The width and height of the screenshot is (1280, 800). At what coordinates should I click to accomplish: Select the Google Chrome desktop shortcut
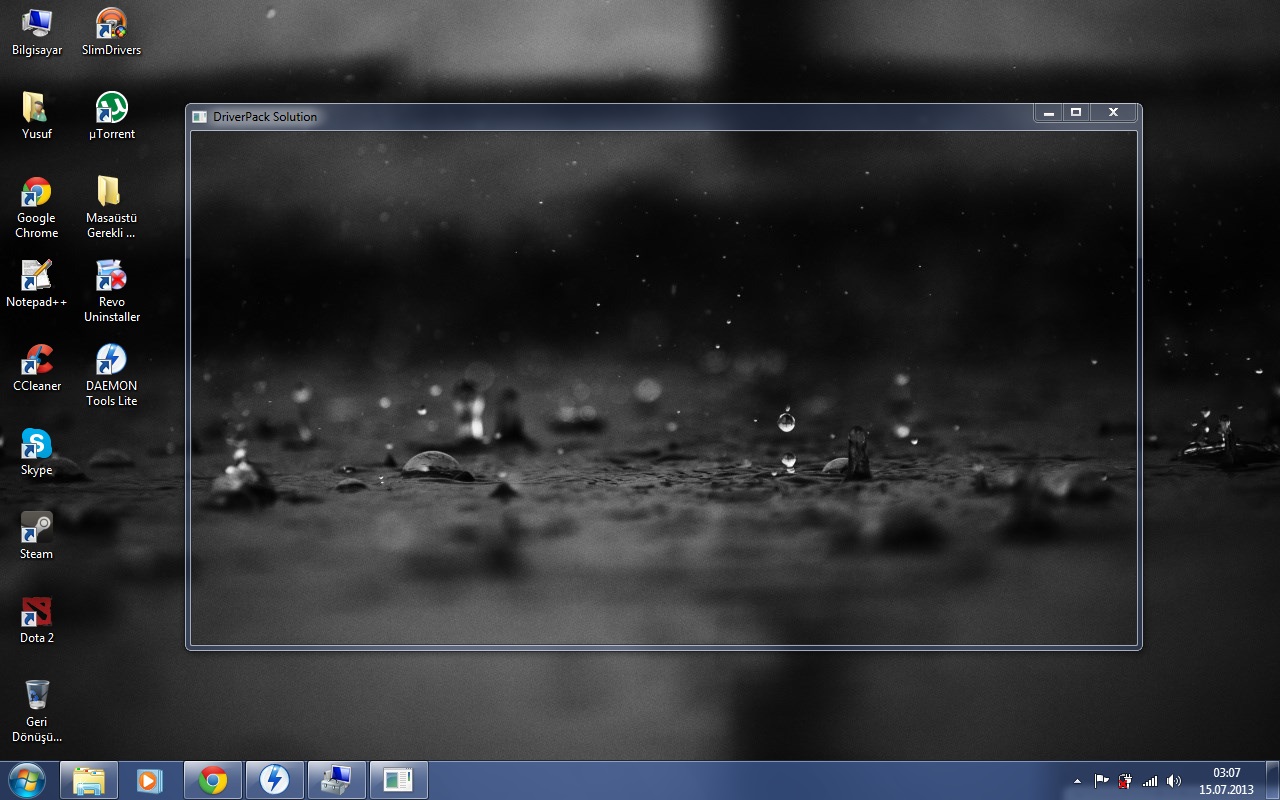37,207
